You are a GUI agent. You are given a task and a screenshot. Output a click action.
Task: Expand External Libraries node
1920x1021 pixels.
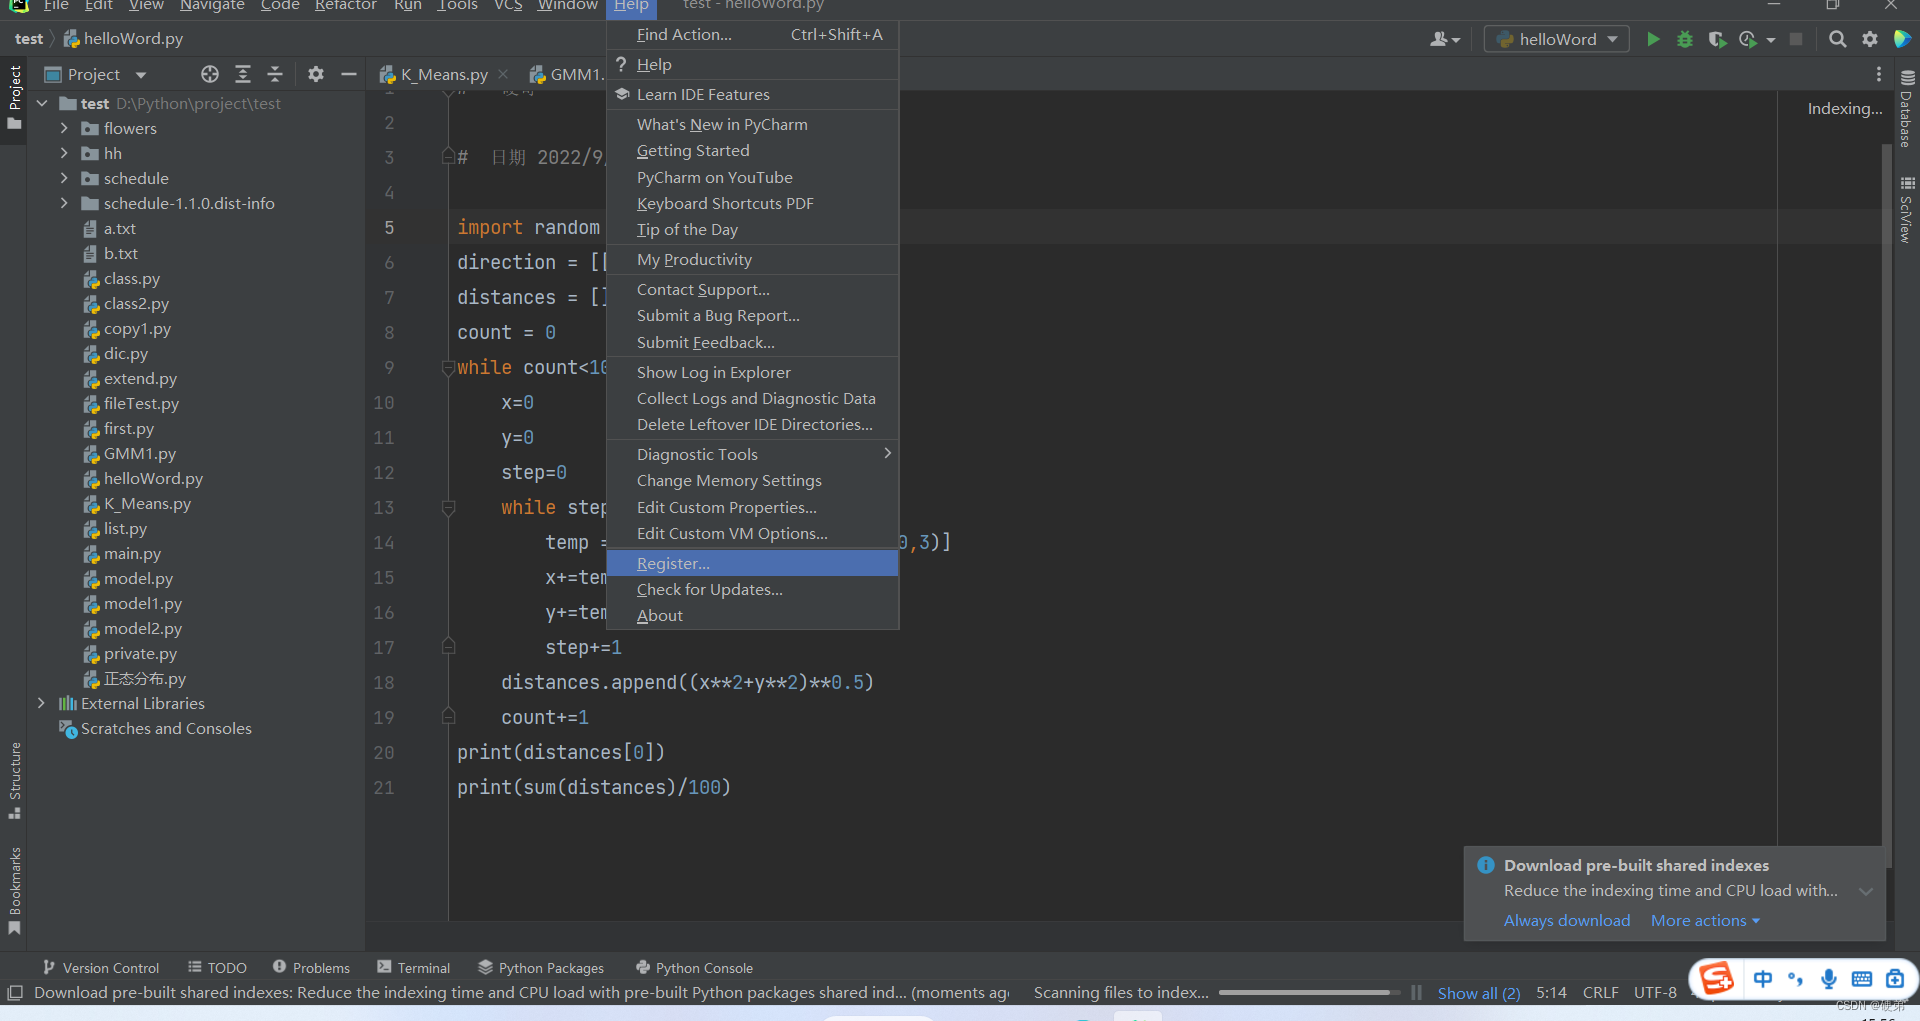(42, 703)
